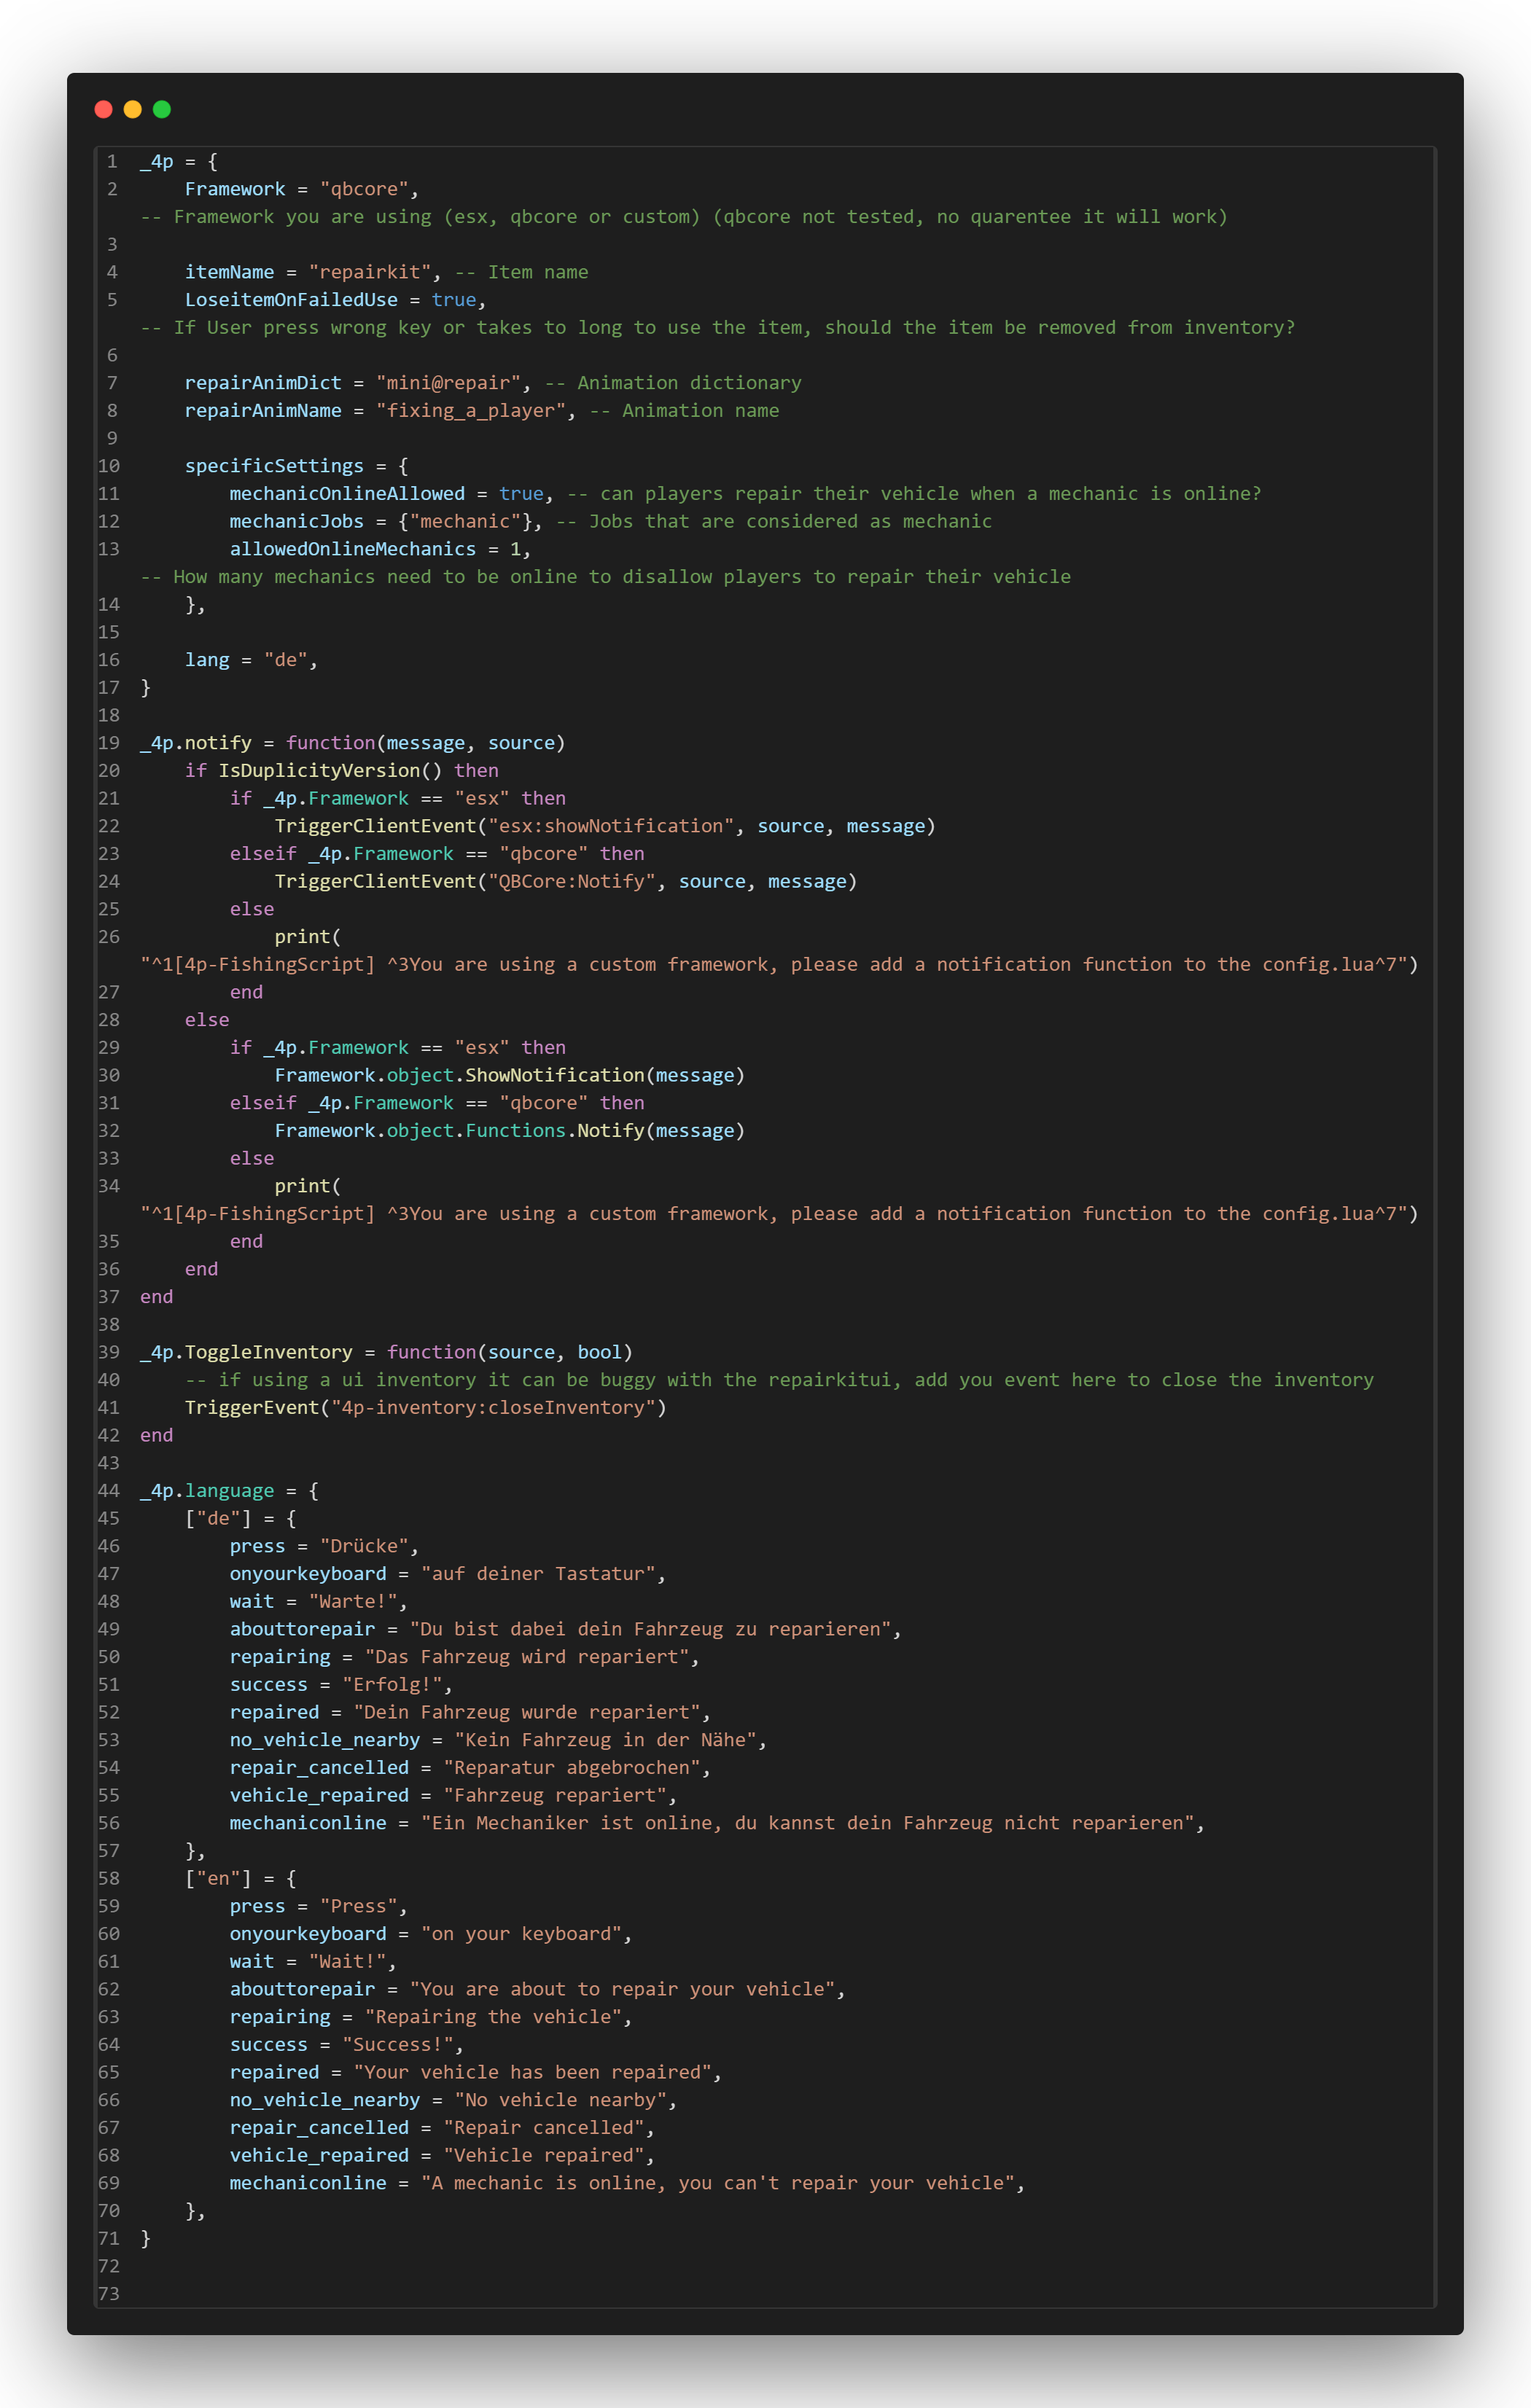Click IsDuplicityVersion() call on line 20
This screenshot has height=2408, width=1531.
point(330,771)
